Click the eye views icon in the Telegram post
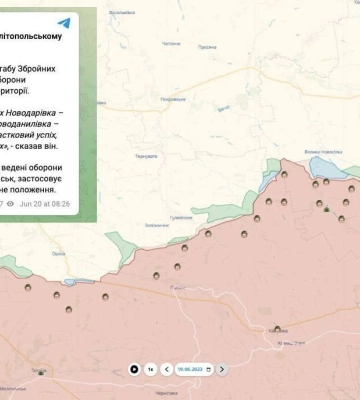Image resolution: width=360 pixels, height=400 pixels. (x=11, y=204)
